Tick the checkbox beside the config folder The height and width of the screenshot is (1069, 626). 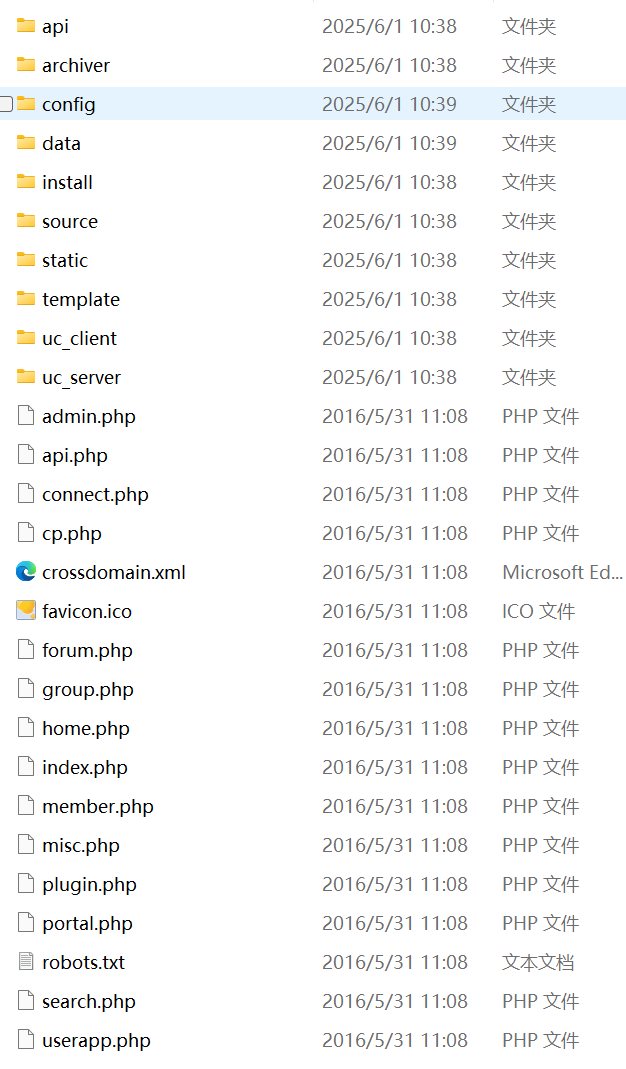pyautogui.click(x=6, y=104)
